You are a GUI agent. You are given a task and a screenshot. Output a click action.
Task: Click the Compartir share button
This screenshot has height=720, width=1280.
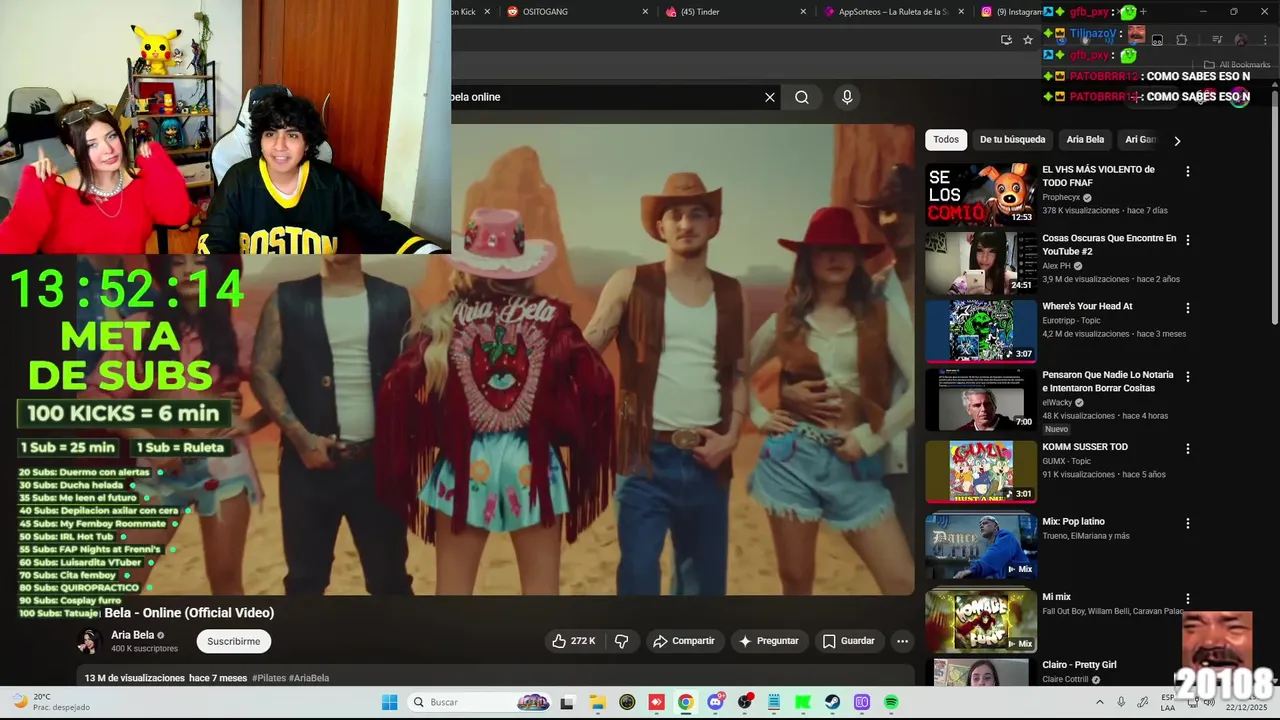pyautogui.click(x=684, y=641)
